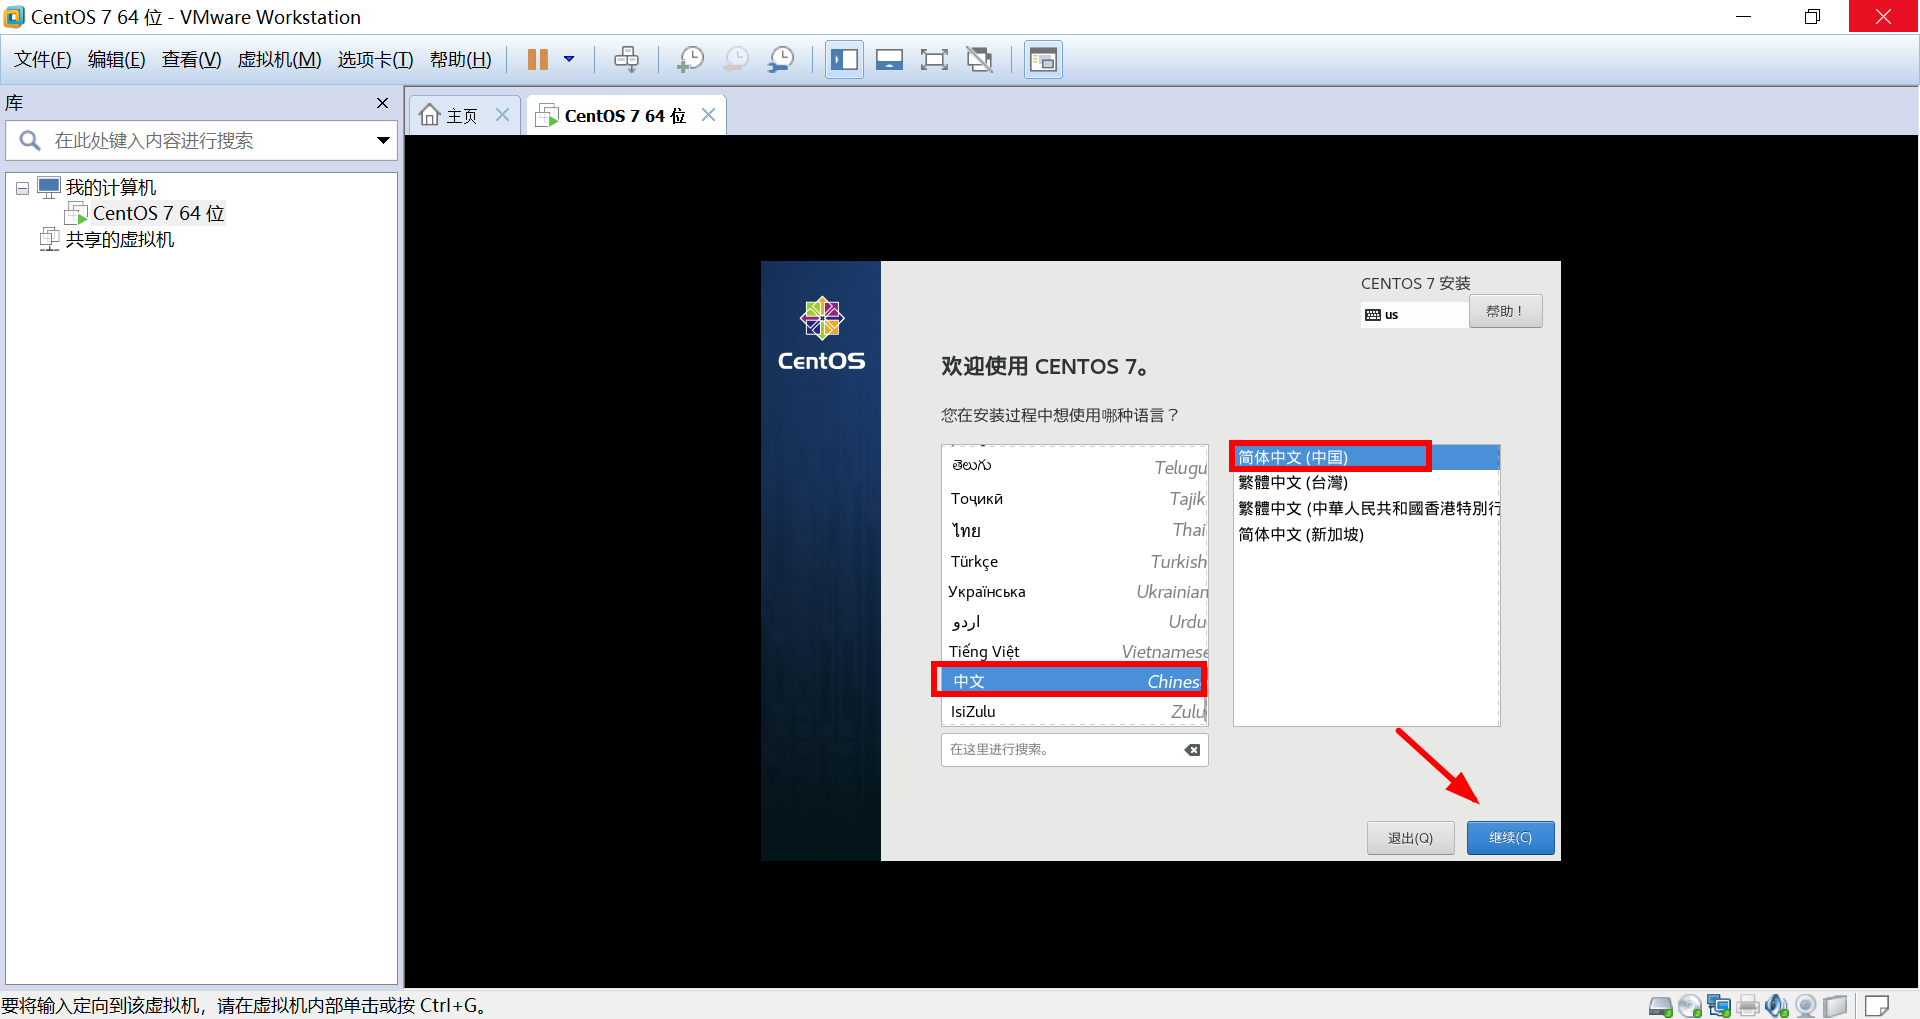Viewport: 1920px width, 1019px height.
Task: Open the 文件(F) menu
Action: (x=43, y=60)
